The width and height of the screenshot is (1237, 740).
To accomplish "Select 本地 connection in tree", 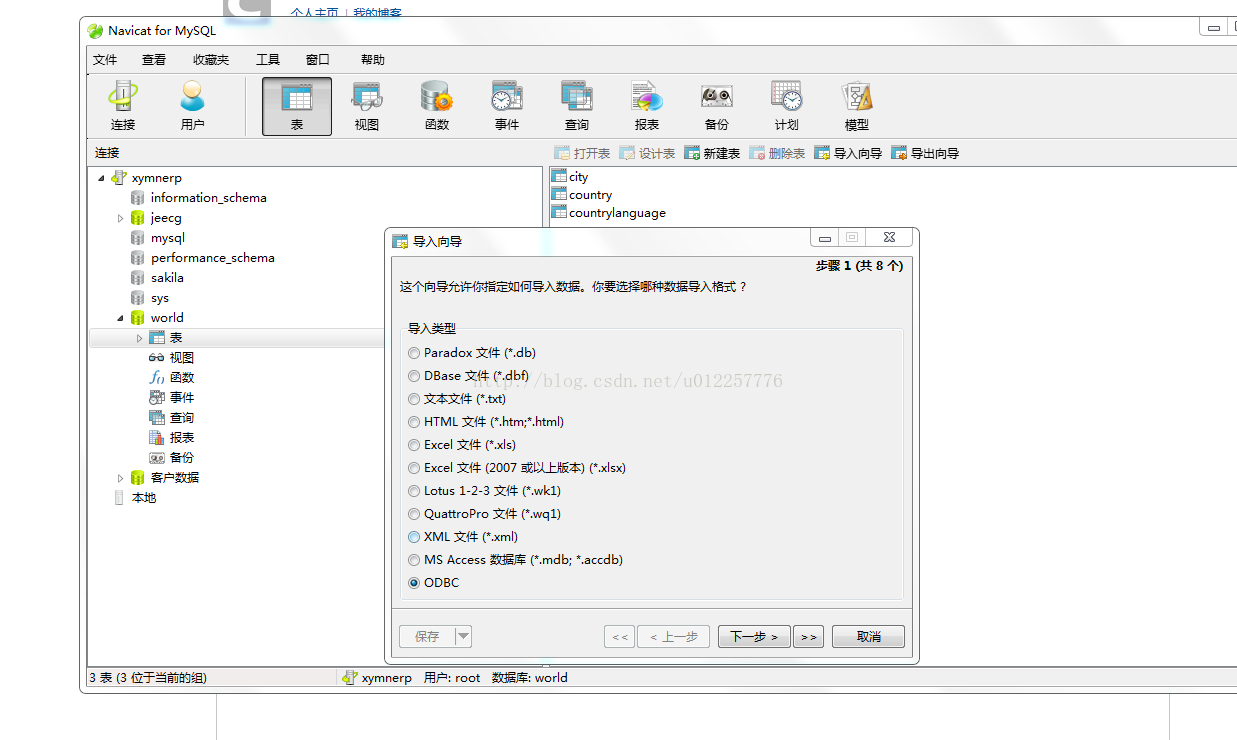I will [x=134, y=498].
